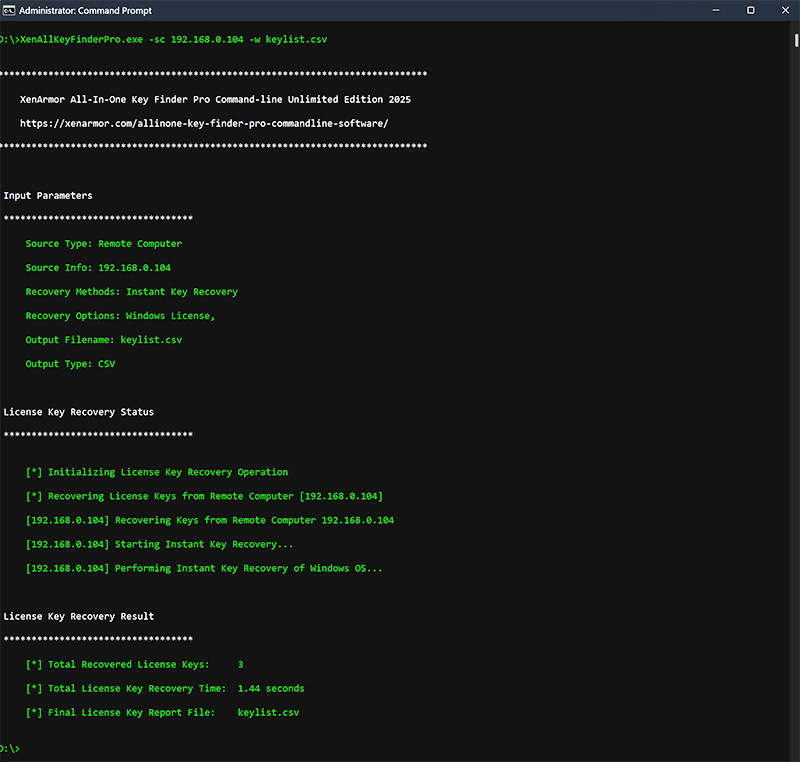Maximize the Command Prompt window
The image size is (800, 762).
click(750, 10)
